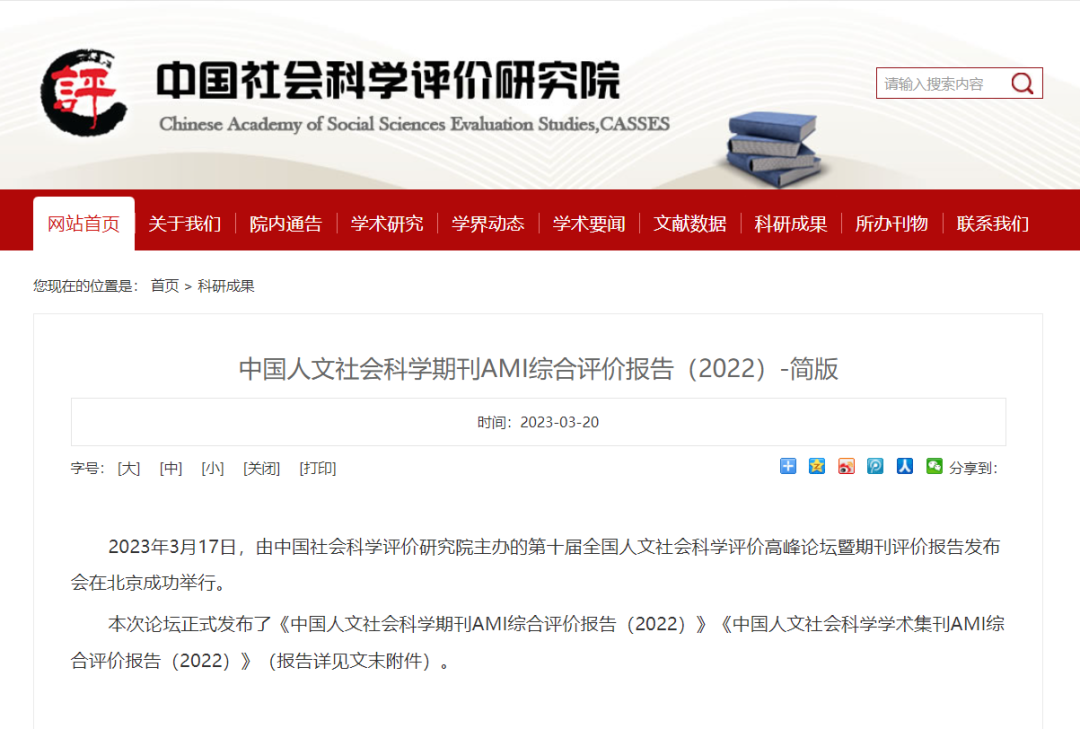Open the 所办刊物 menu item
Image resolution: width=1080 pixels, height=729 pixels.
[x=891, y=223]
